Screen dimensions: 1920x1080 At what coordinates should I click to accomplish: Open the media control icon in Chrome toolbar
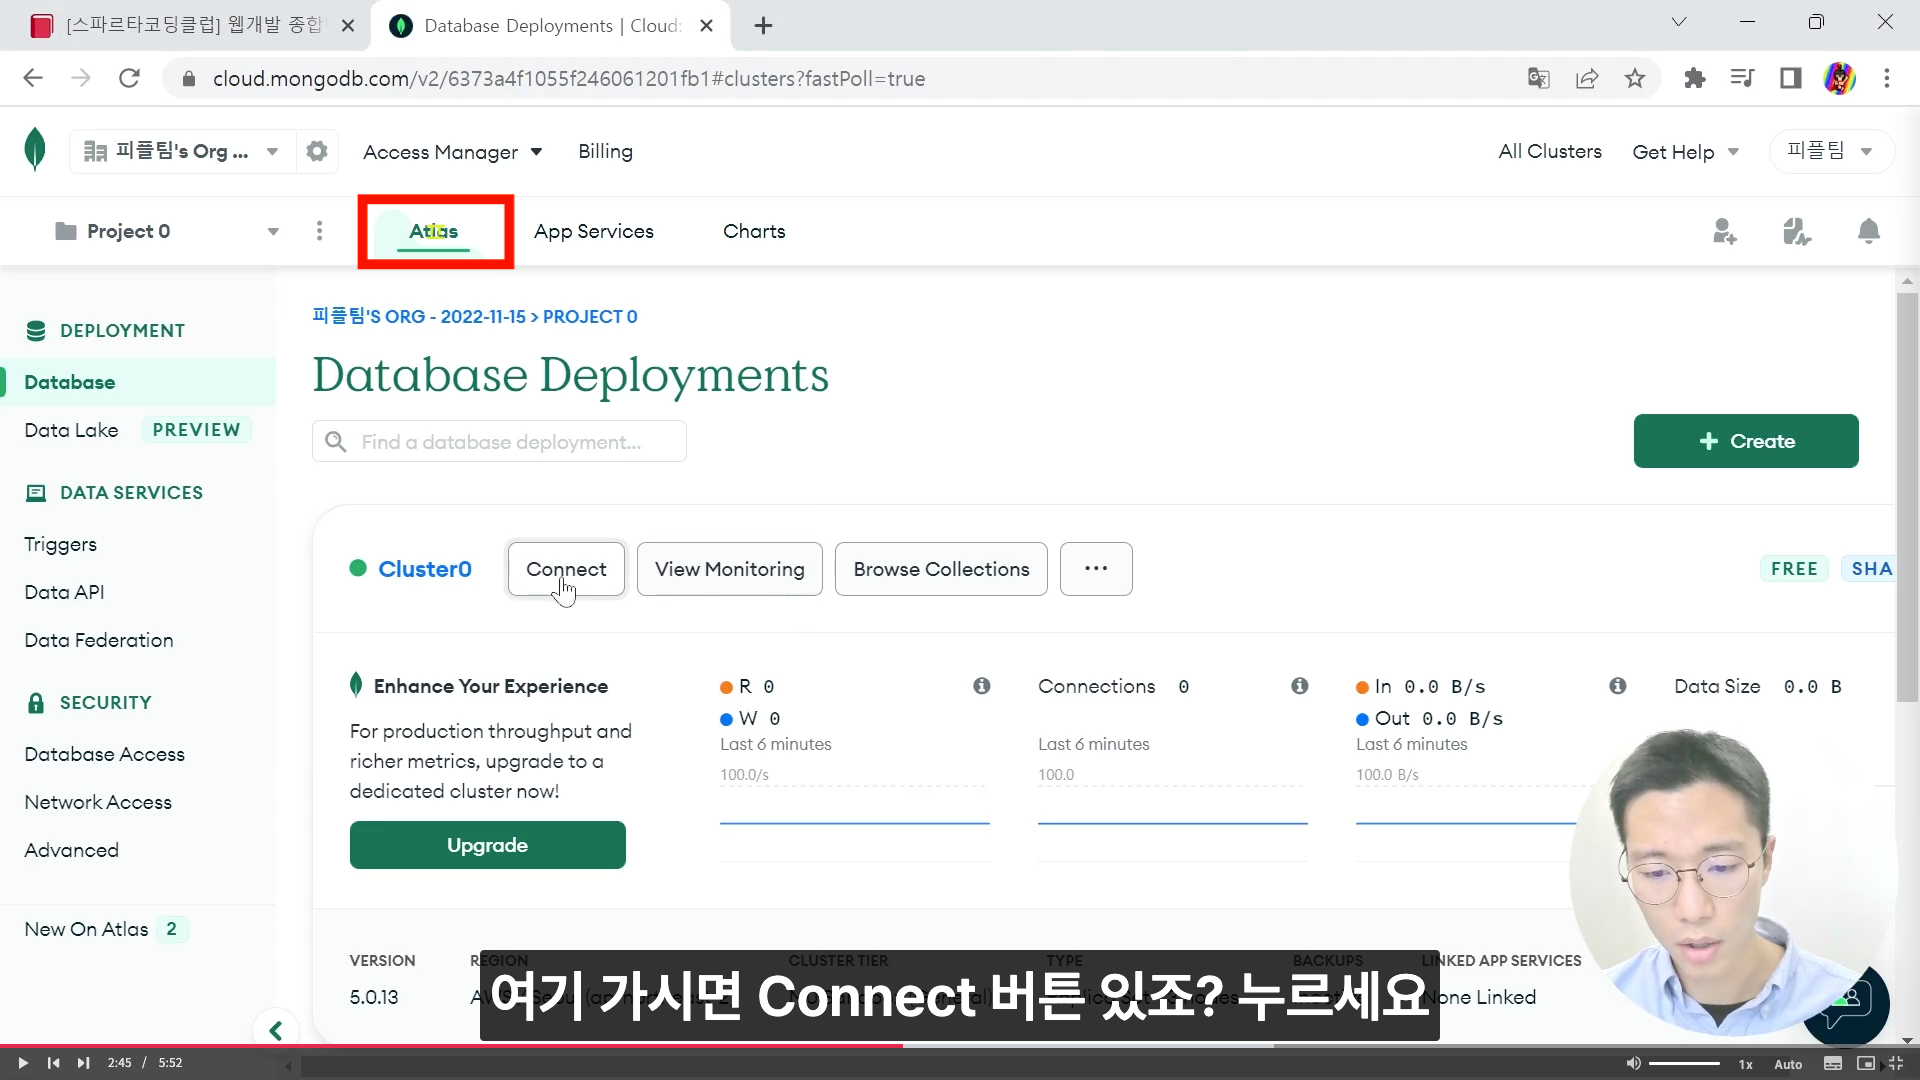[1742, 78]
